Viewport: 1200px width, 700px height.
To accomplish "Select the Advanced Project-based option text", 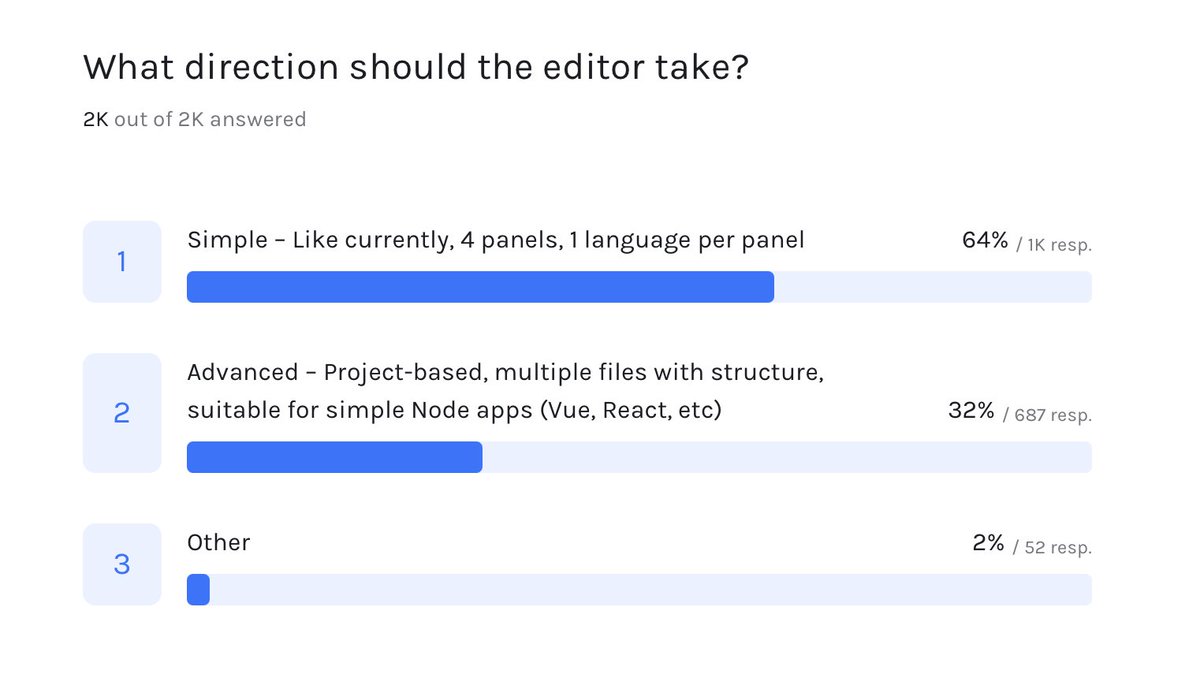I will 505,391.
